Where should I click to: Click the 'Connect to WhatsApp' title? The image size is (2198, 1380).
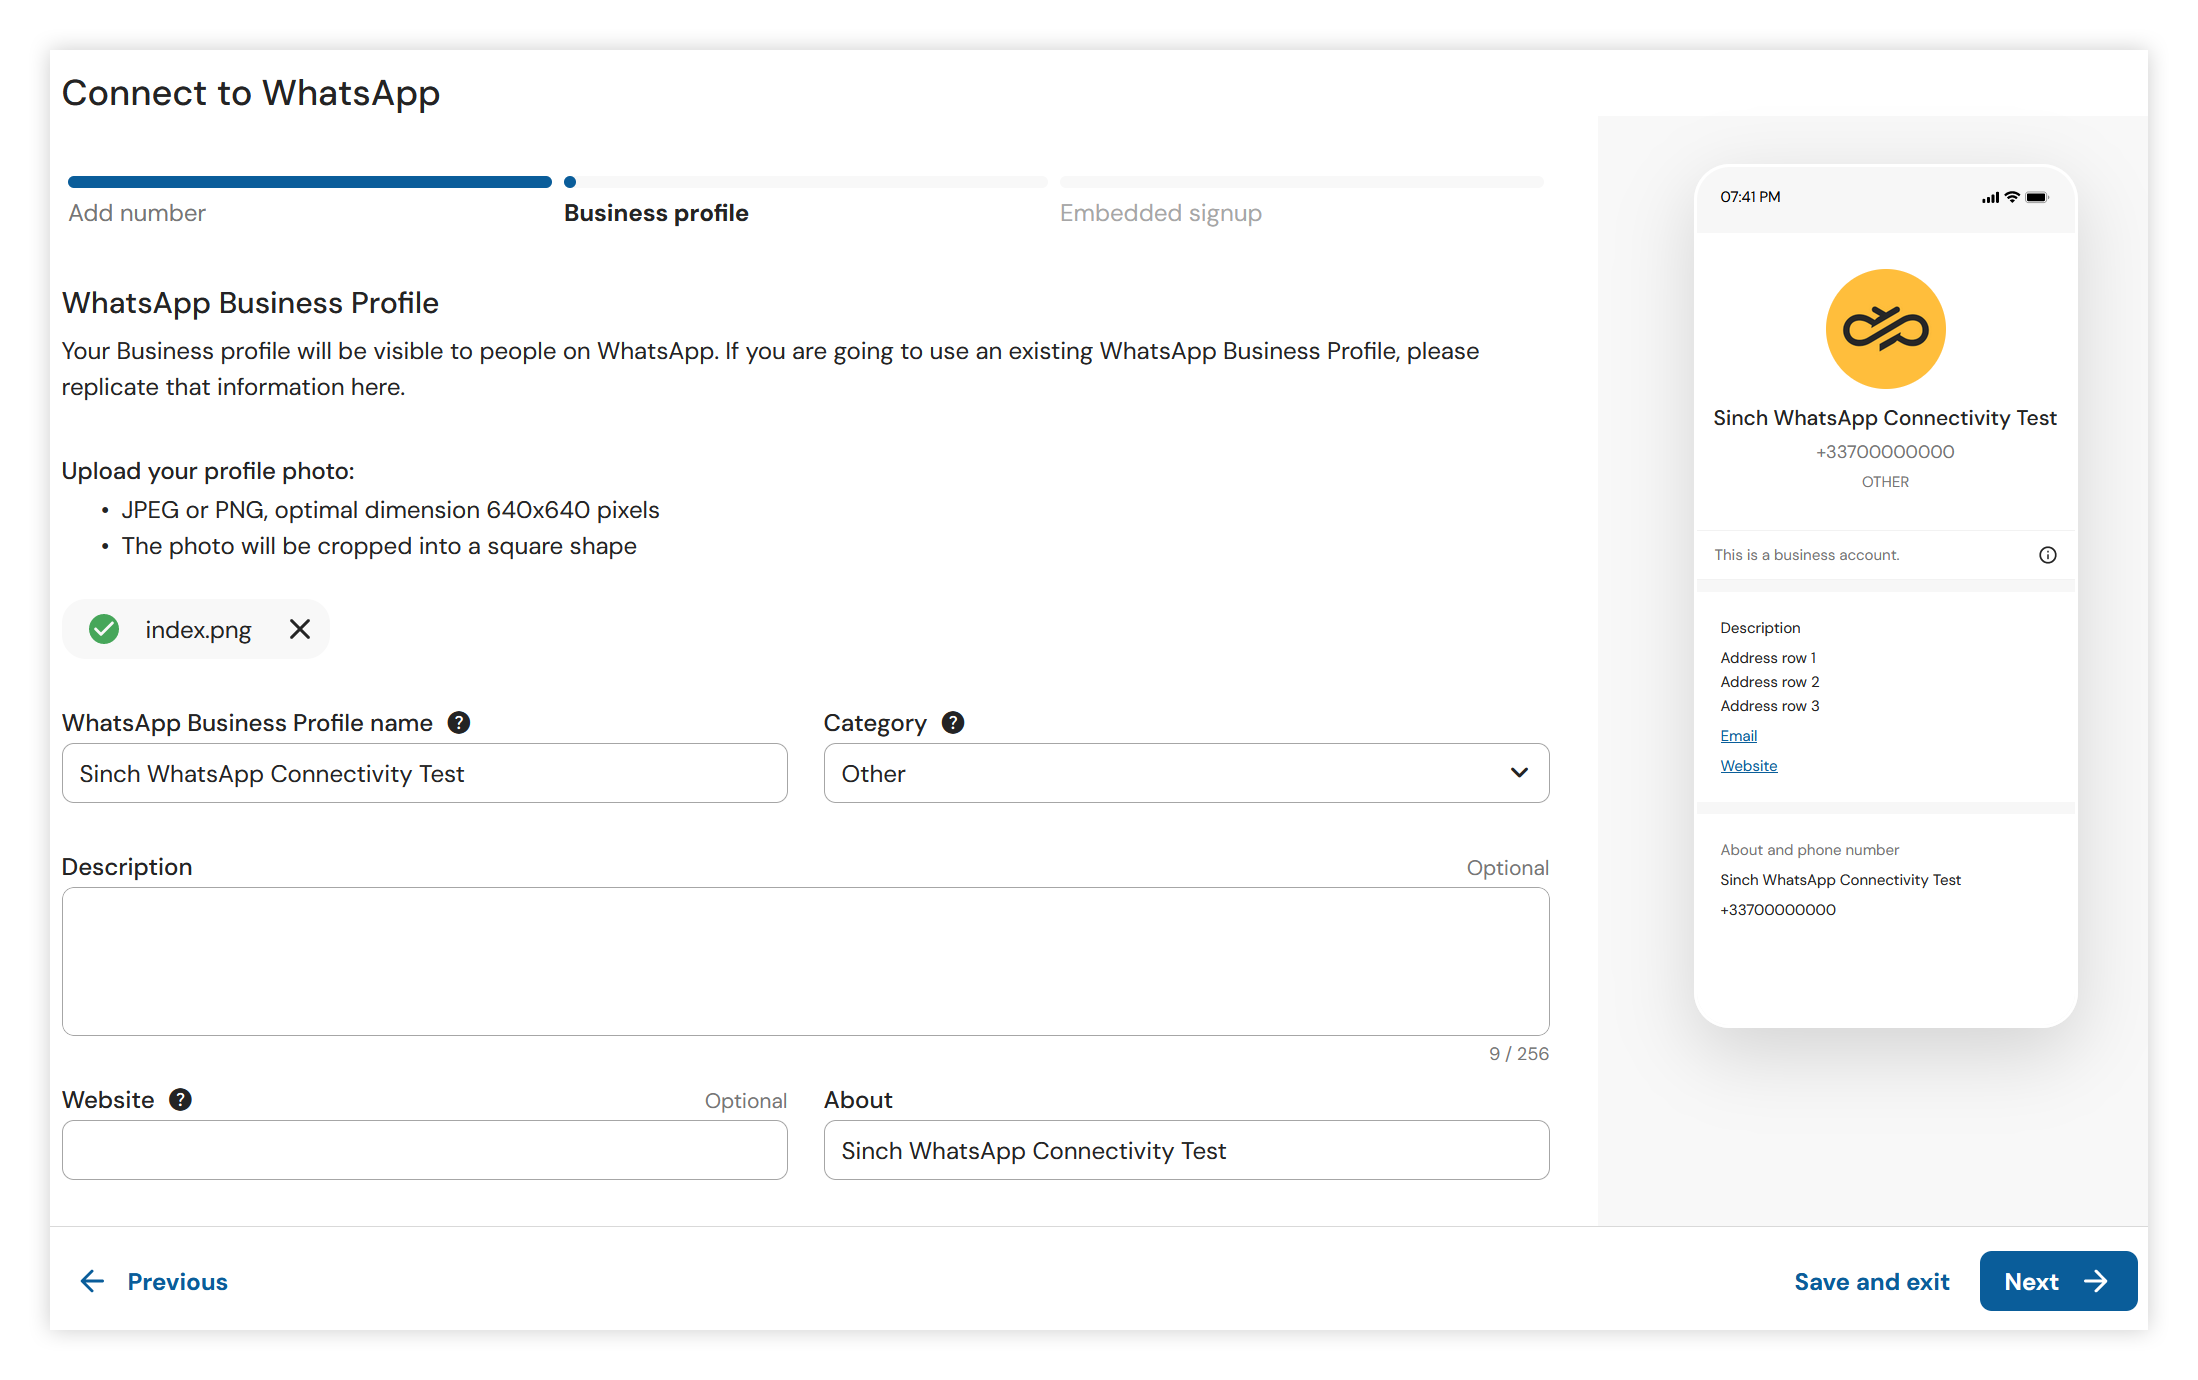pos(251,93)
